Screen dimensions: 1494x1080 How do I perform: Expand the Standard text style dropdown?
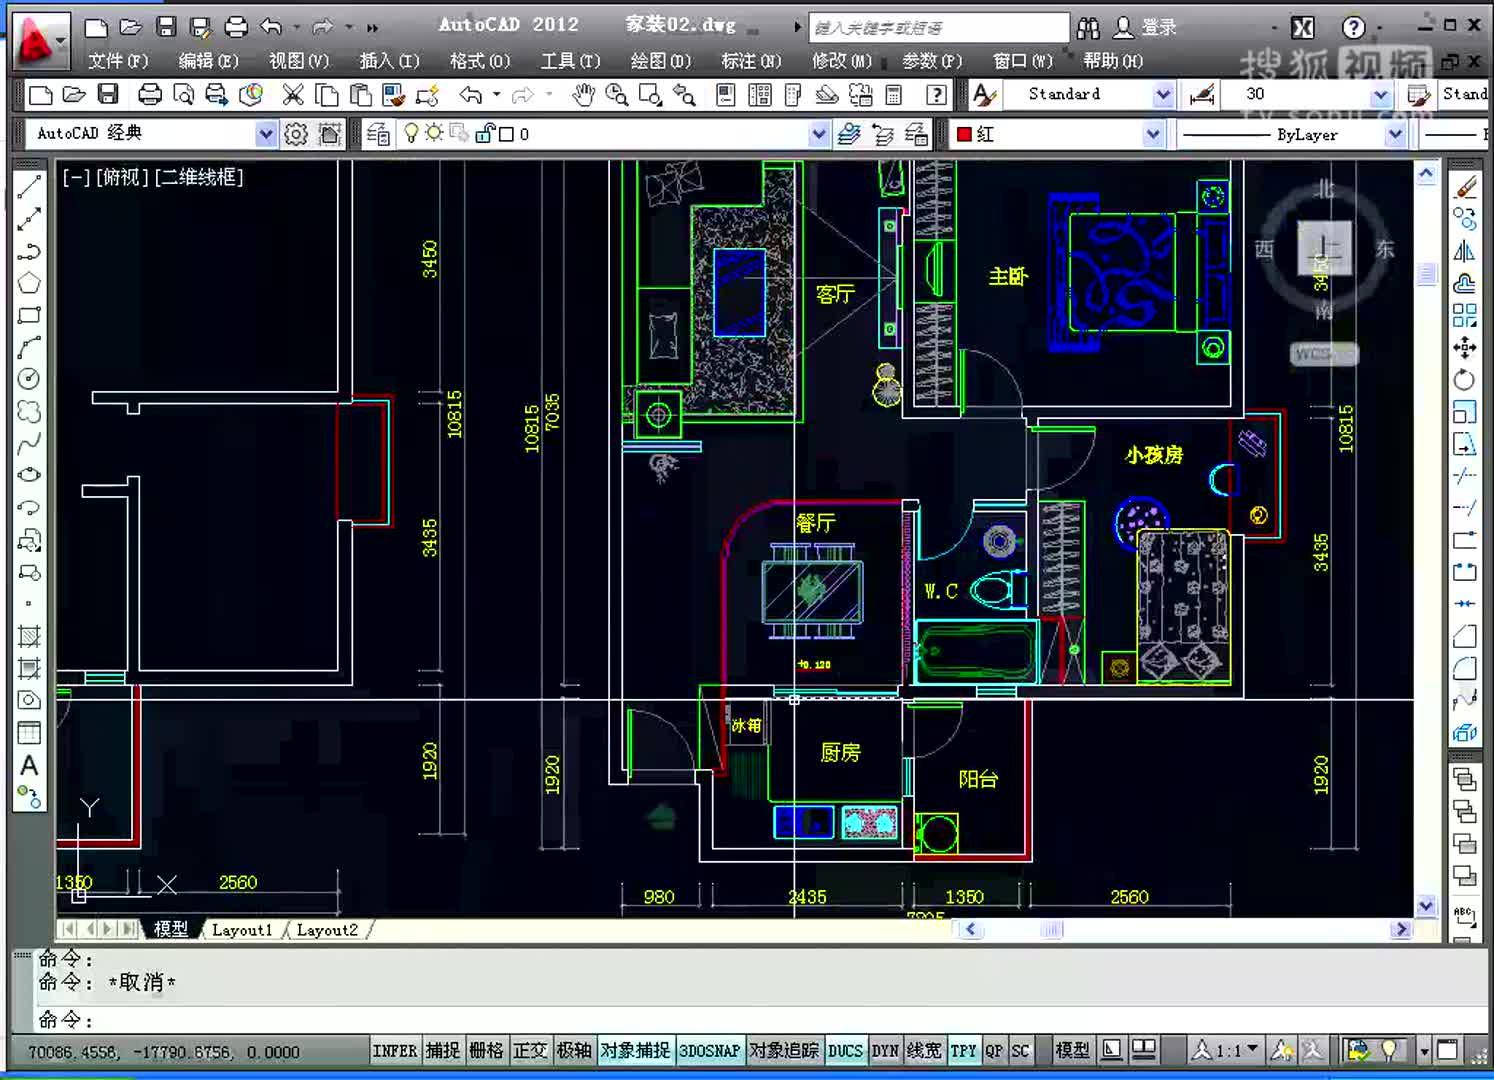pos(1163,95)
